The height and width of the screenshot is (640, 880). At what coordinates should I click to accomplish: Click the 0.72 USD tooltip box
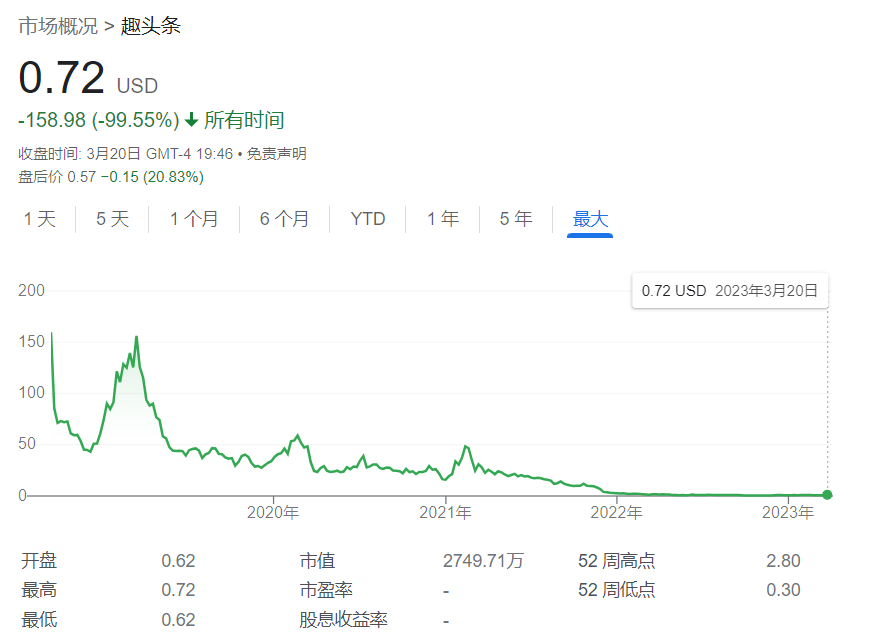pos(729,291)
